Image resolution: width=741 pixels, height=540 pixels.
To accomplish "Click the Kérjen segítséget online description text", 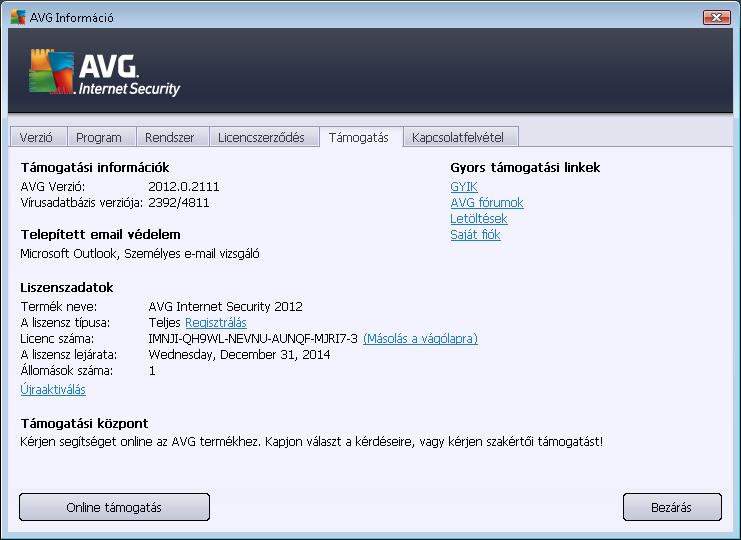I will pos(311,442).
